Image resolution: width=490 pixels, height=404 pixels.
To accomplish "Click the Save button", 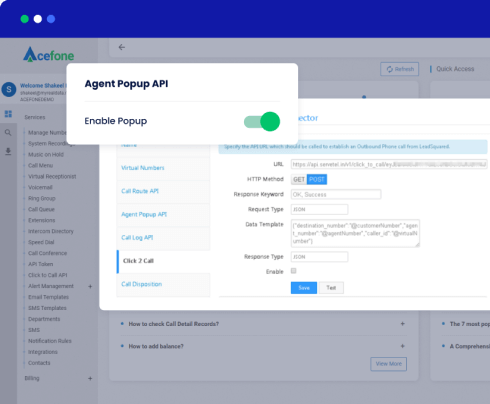I will point(304,288).
